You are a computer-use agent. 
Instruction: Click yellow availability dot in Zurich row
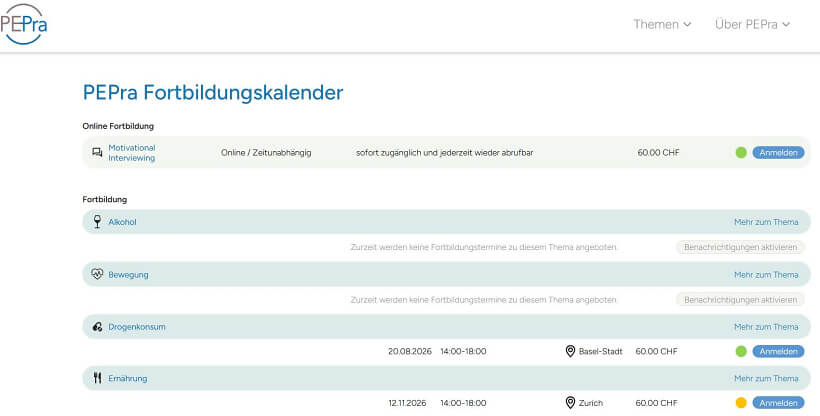pos(741,403)
